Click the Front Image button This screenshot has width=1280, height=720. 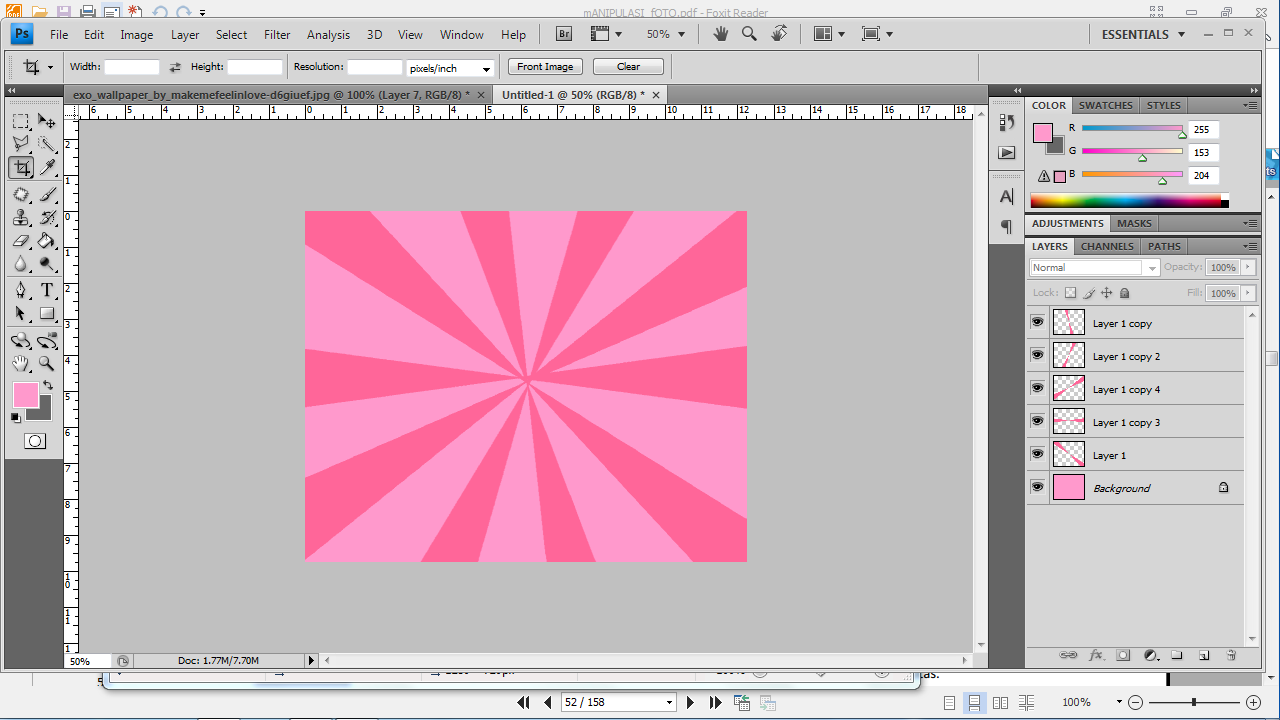coord(545,67)
